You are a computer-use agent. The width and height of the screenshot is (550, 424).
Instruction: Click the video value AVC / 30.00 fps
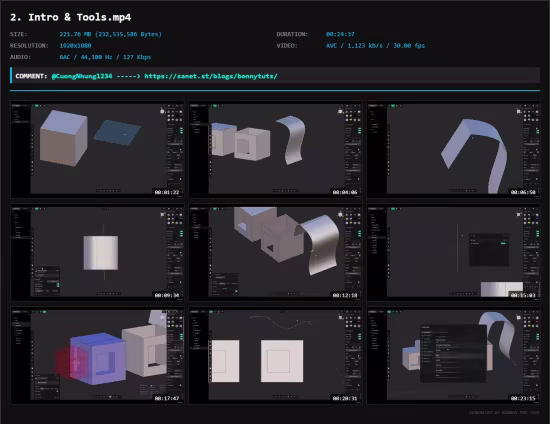tap(375, 46)
